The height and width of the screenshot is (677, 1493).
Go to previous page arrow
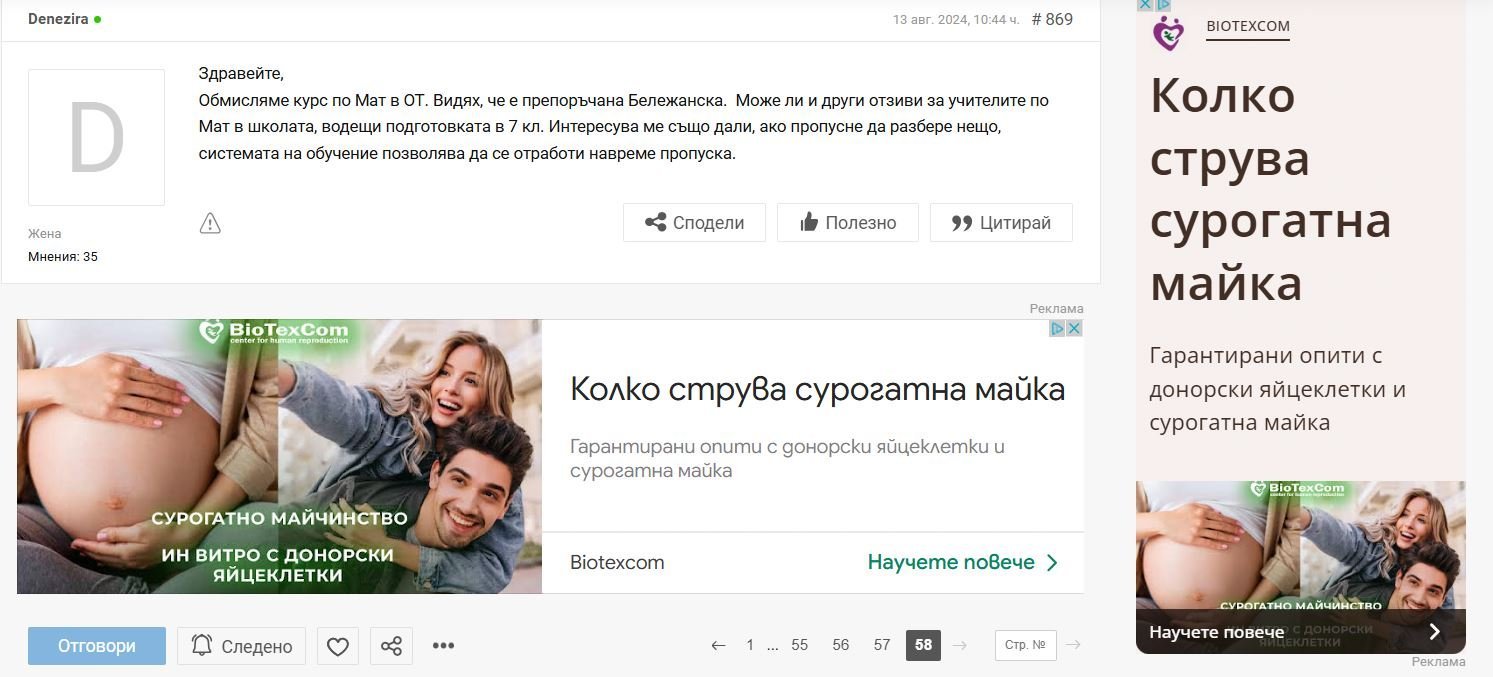[x=718, y=646]
